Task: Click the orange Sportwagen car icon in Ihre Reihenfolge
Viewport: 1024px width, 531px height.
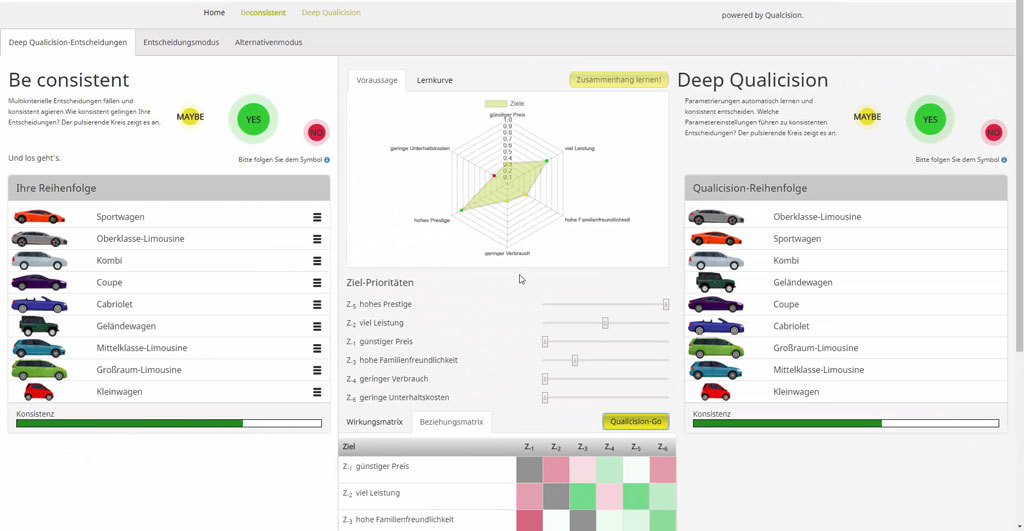Action: [39, 217]
